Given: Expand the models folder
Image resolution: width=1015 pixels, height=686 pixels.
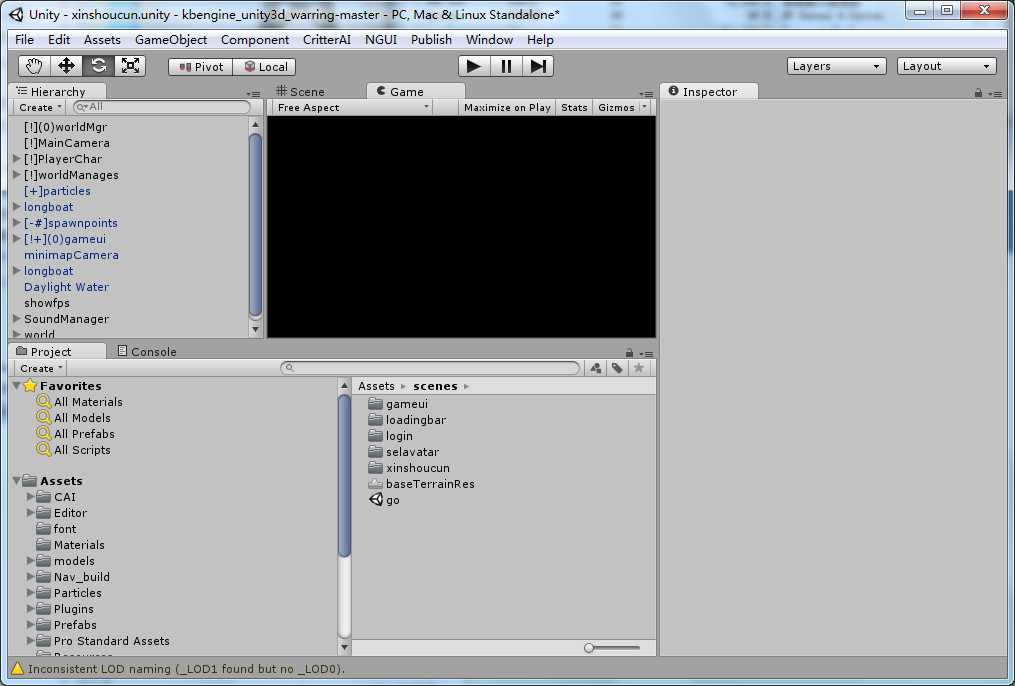Looking at the screenshot, I should pos(30,560).
